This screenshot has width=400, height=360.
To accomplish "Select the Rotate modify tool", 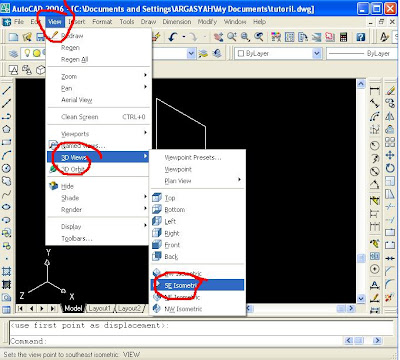I will coord(390,168).
